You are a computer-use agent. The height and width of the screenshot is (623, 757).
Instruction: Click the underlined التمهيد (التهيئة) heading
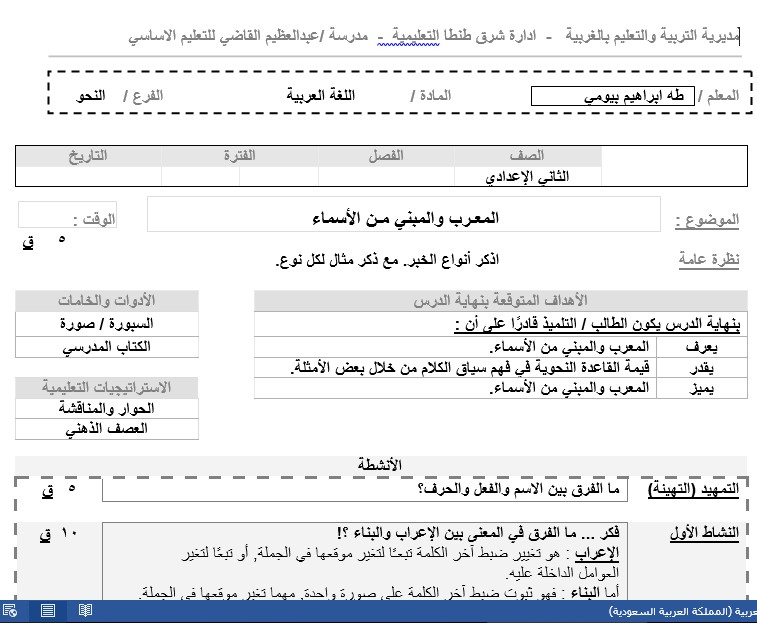coord(693,489)
